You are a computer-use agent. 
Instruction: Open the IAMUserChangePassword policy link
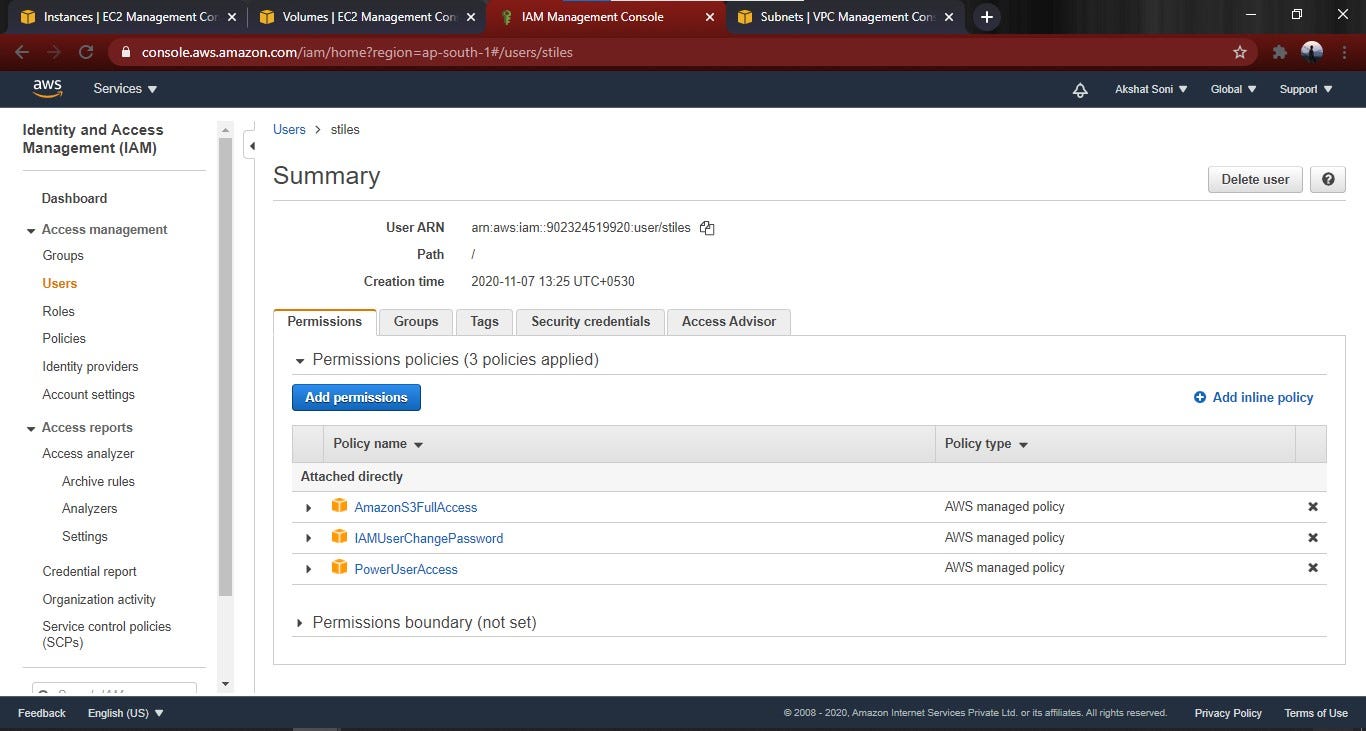428,539
